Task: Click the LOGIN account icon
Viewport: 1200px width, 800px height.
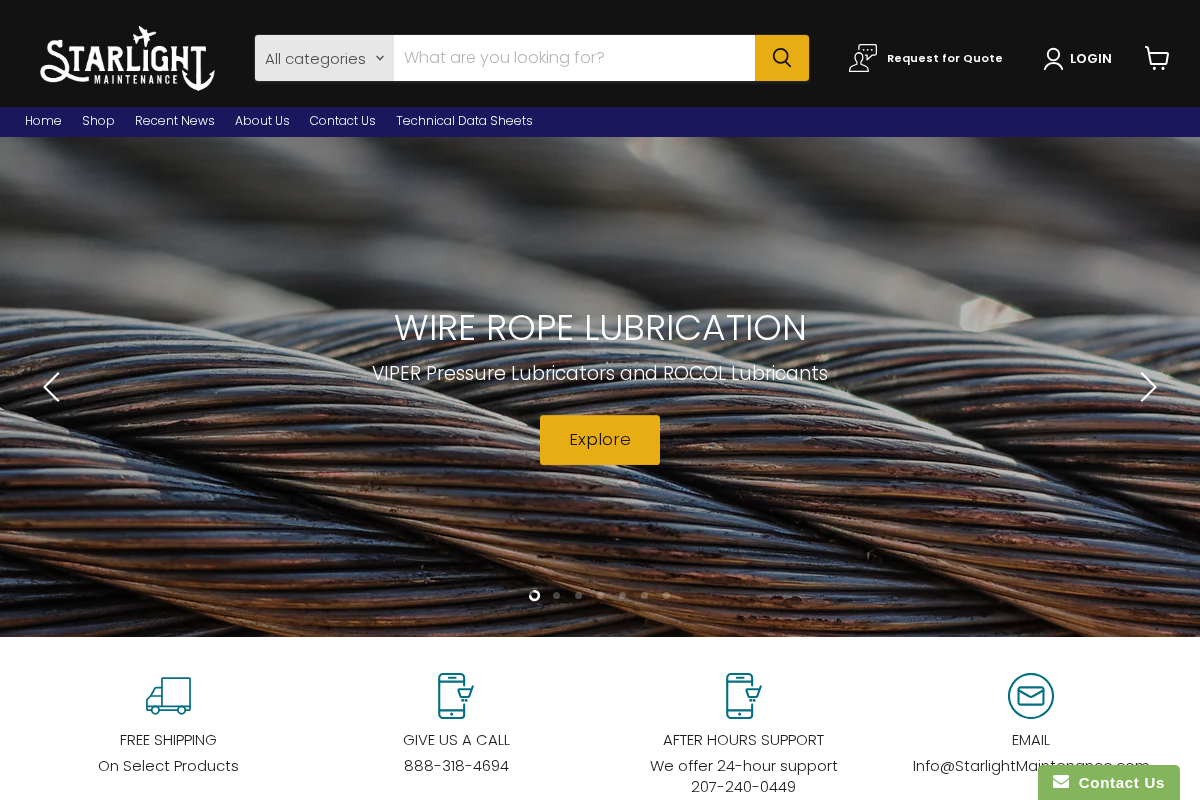Action: click(x=1052, y=58)
